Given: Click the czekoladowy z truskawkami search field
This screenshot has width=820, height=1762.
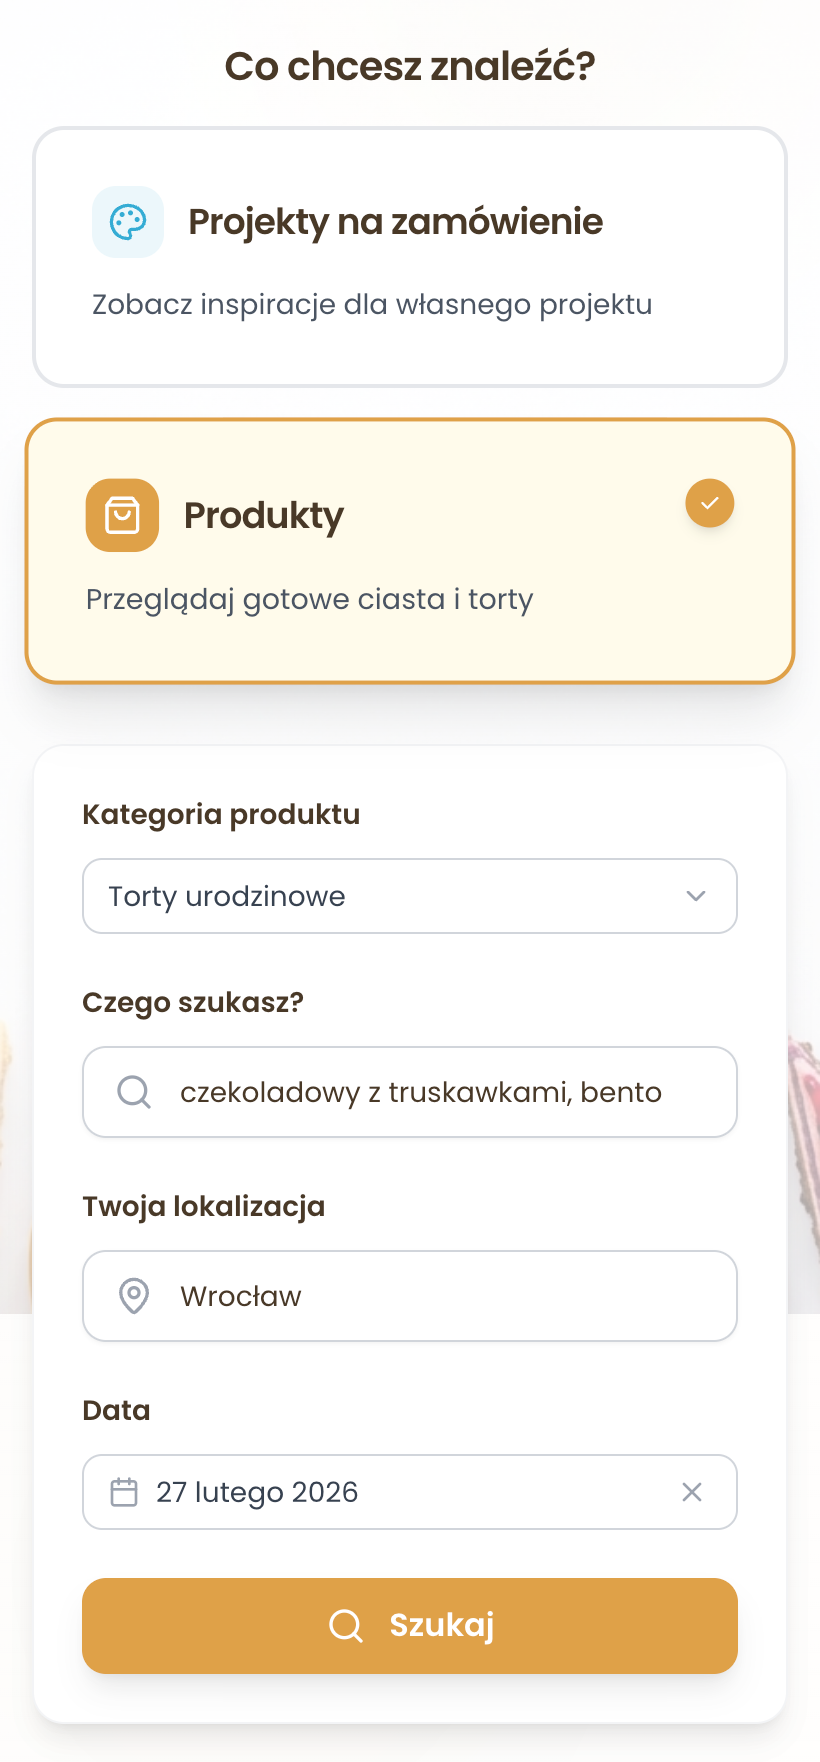Looking at the screenshot, I should click(x=410, y=1092).
